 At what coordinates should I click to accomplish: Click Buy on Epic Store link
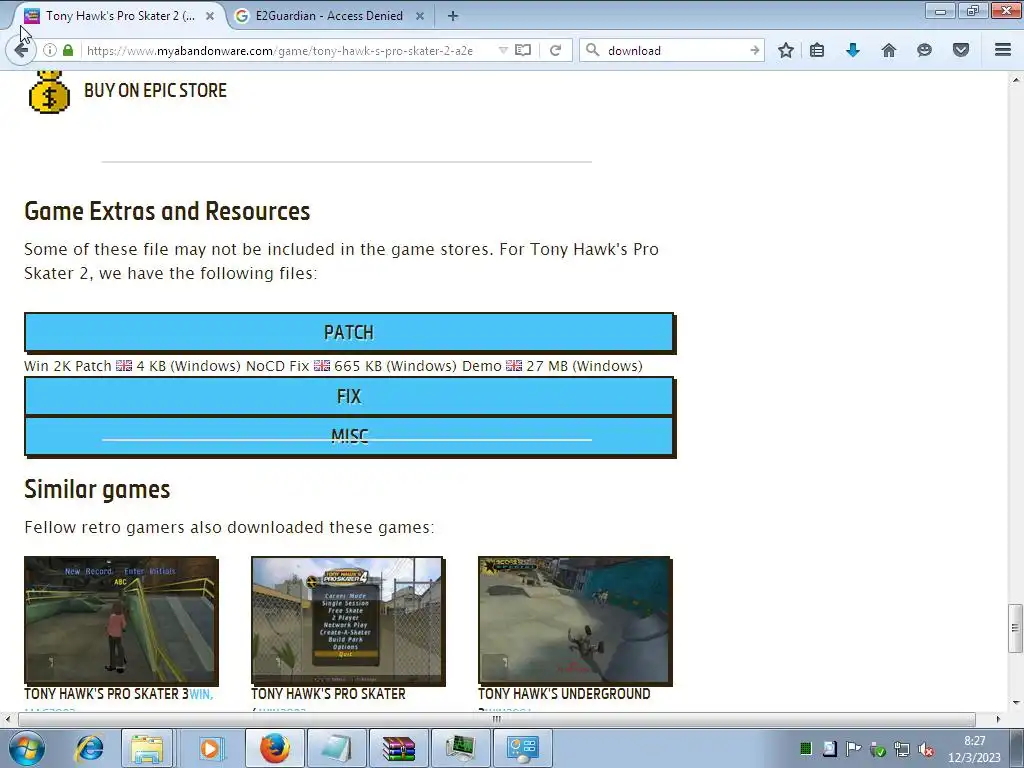[155, 90]
